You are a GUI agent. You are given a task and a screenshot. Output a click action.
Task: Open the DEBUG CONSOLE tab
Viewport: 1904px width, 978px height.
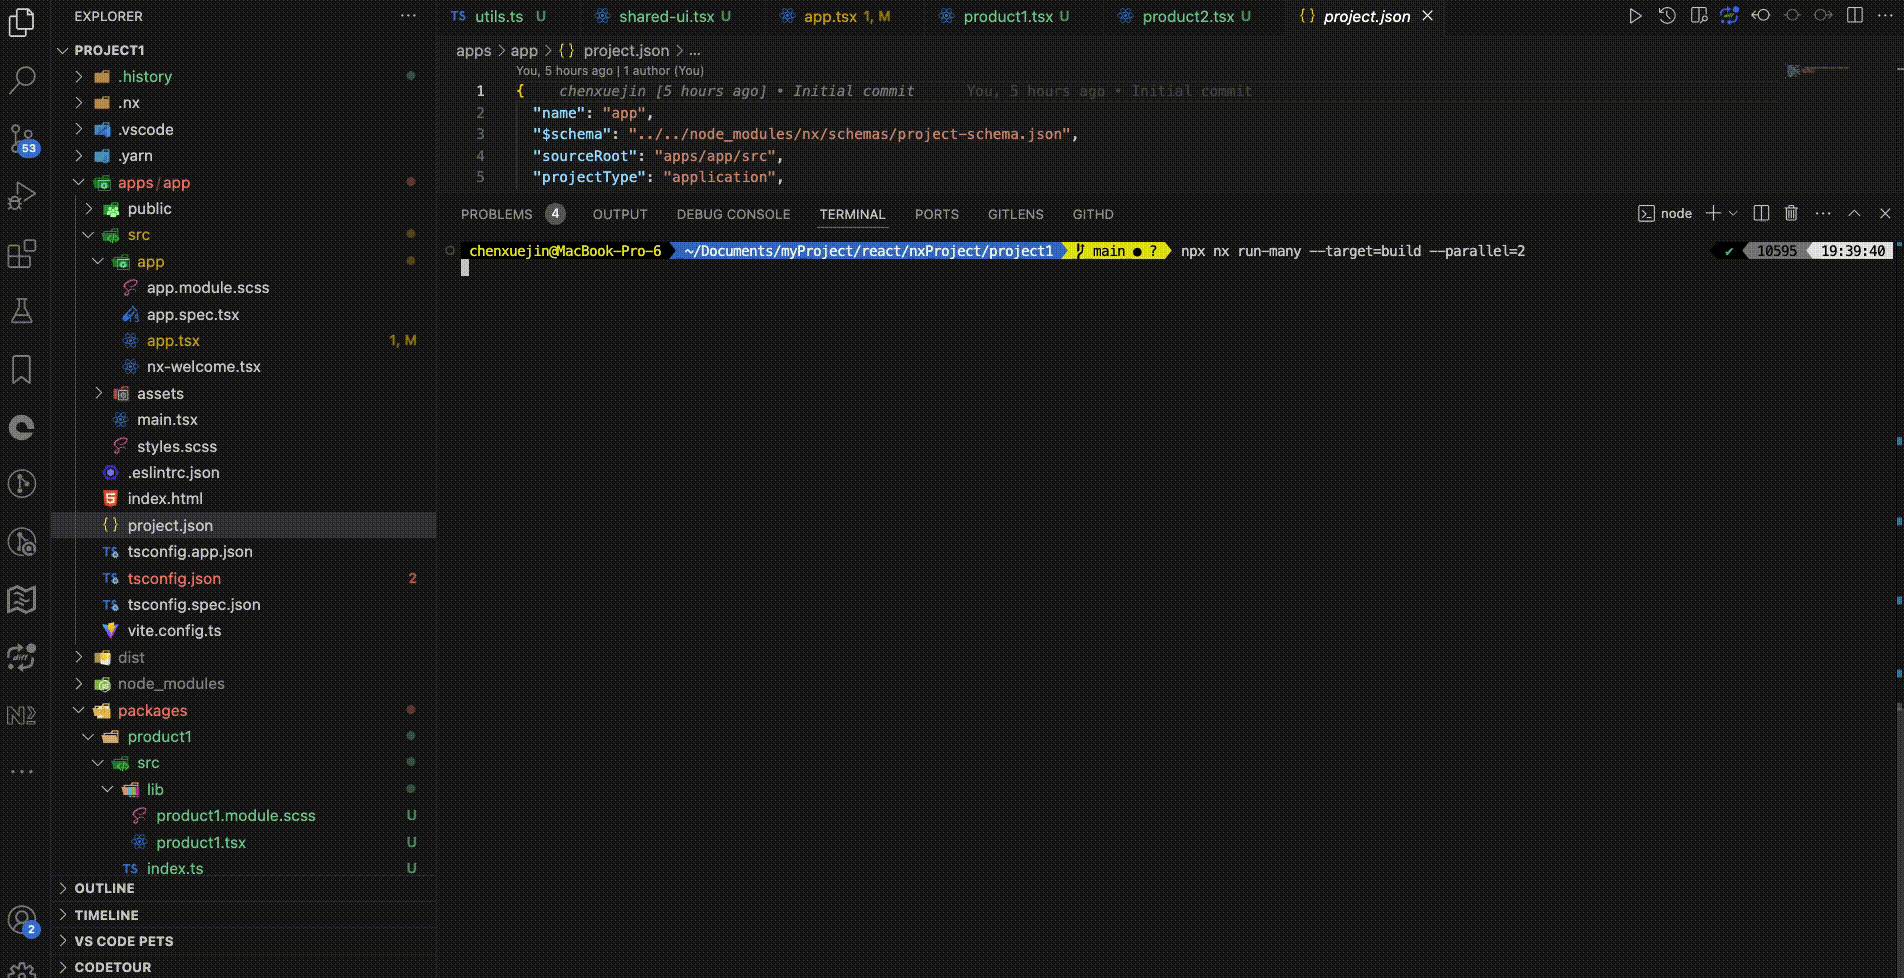pos(733,214)
